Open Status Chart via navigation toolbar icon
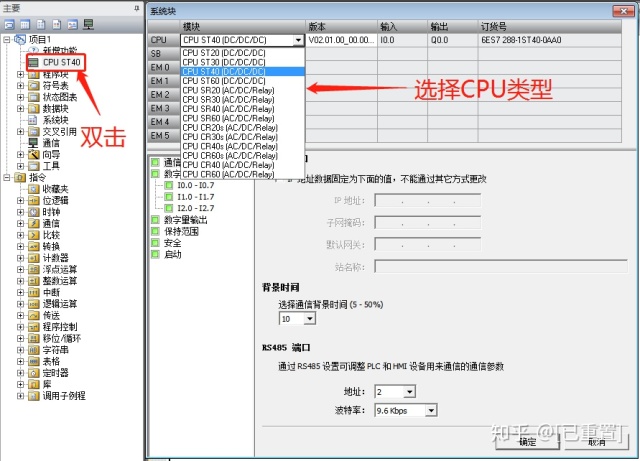The height and width of the screenshot is (461, 640). click(25, 25)
